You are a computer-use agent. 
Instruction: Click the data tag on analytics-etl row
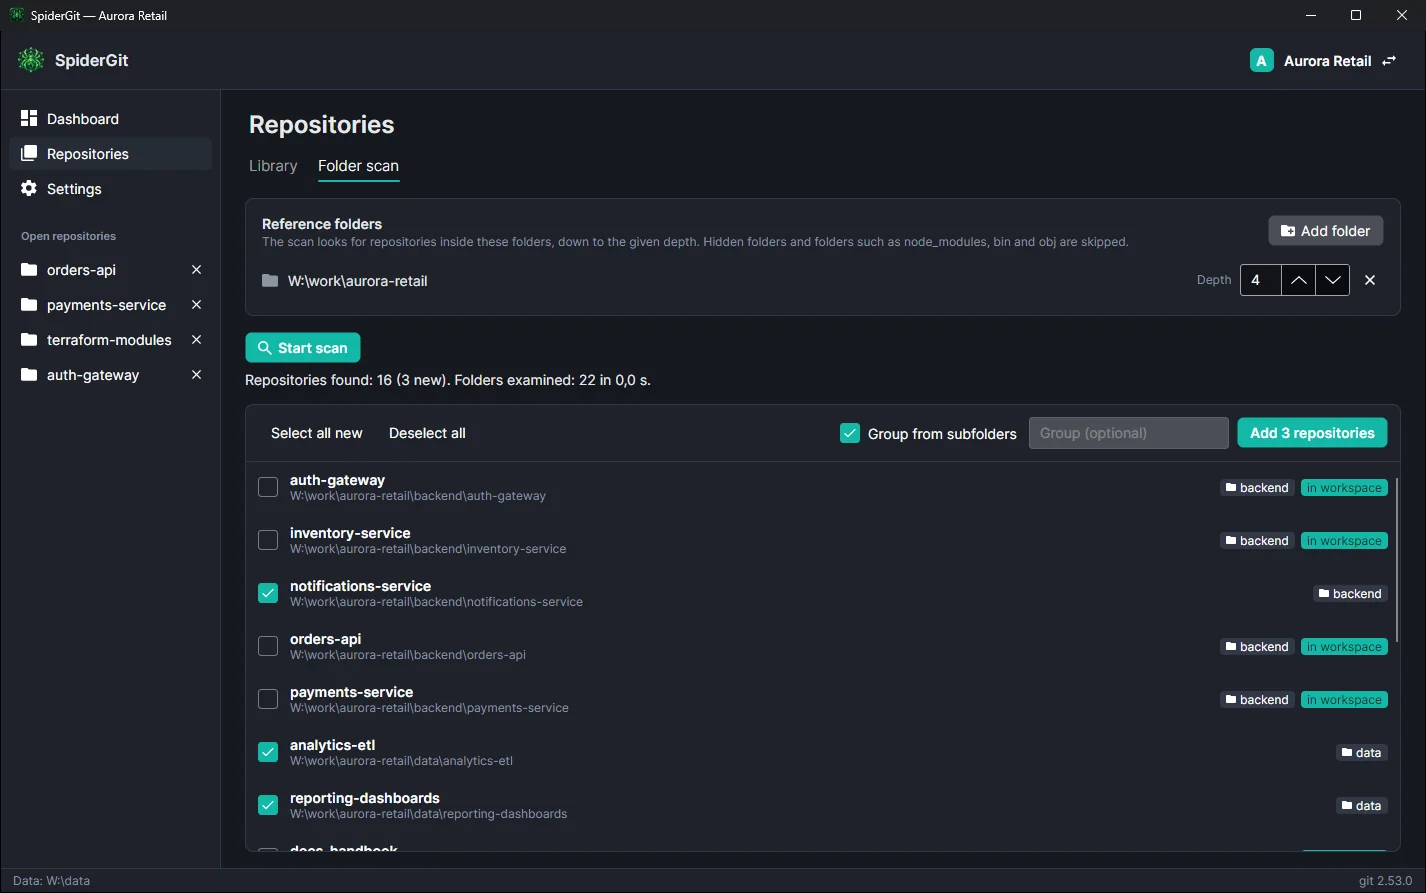pyautogui.click(x=1362, y=753)
